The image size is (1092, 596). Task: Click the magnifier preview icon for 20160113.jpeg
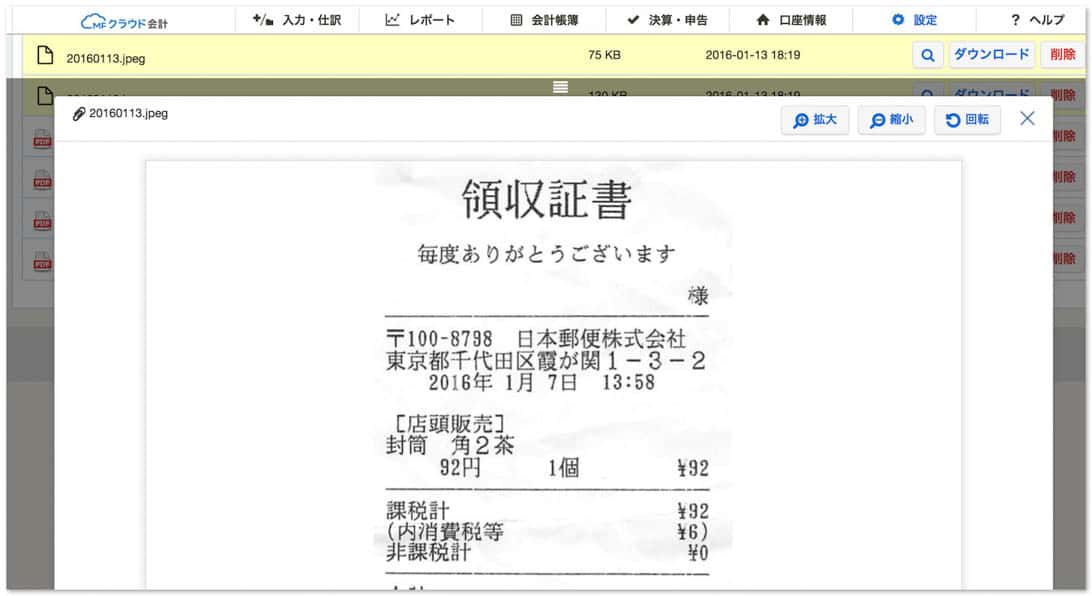click(928, 55)
